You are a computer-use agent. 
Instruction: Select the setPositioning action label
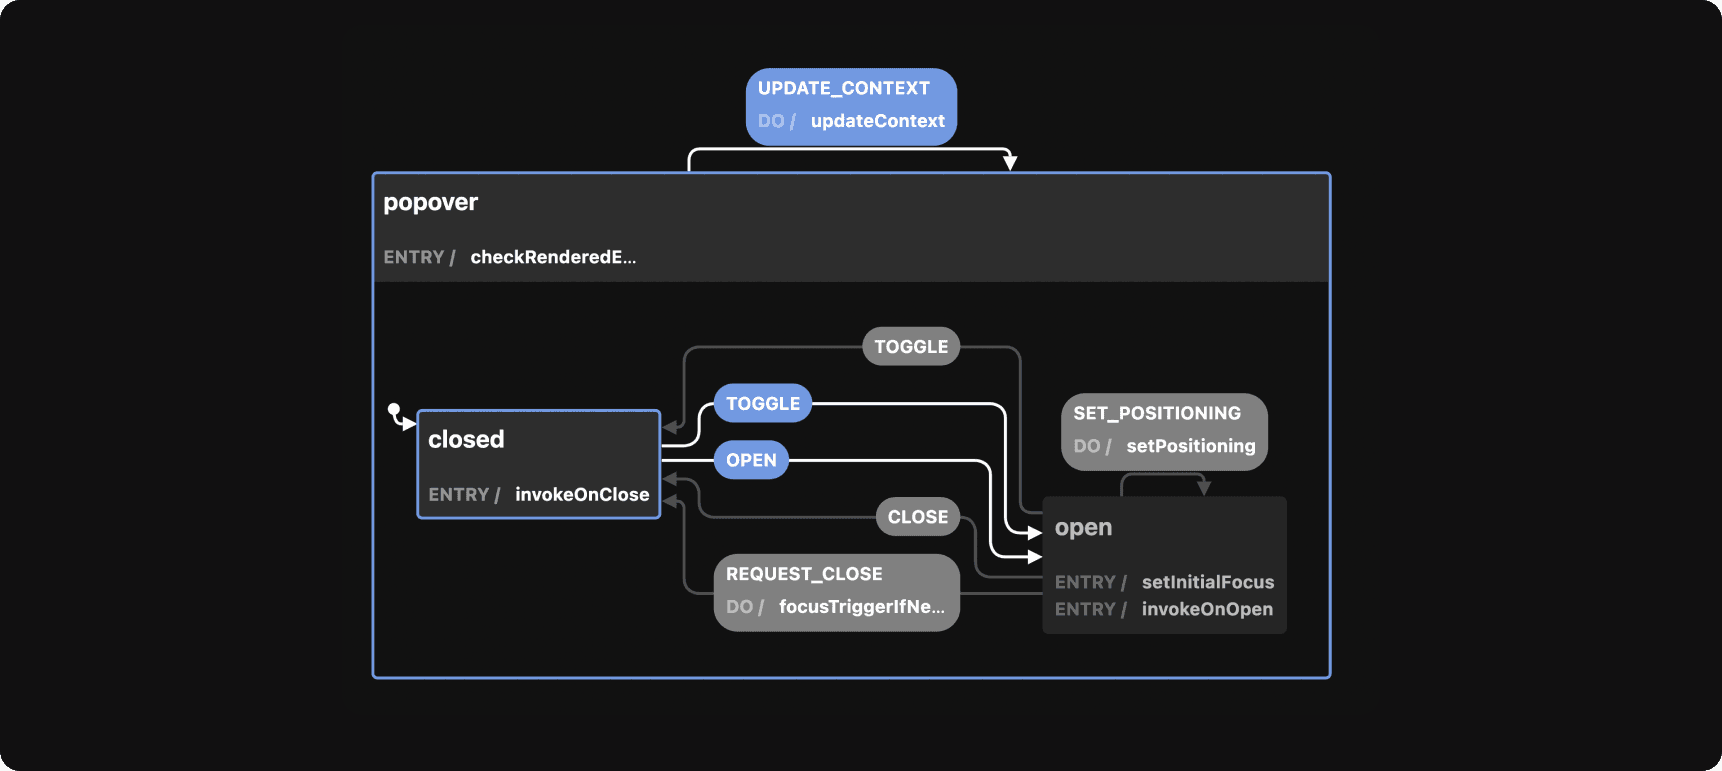[x=1191, y=446]
